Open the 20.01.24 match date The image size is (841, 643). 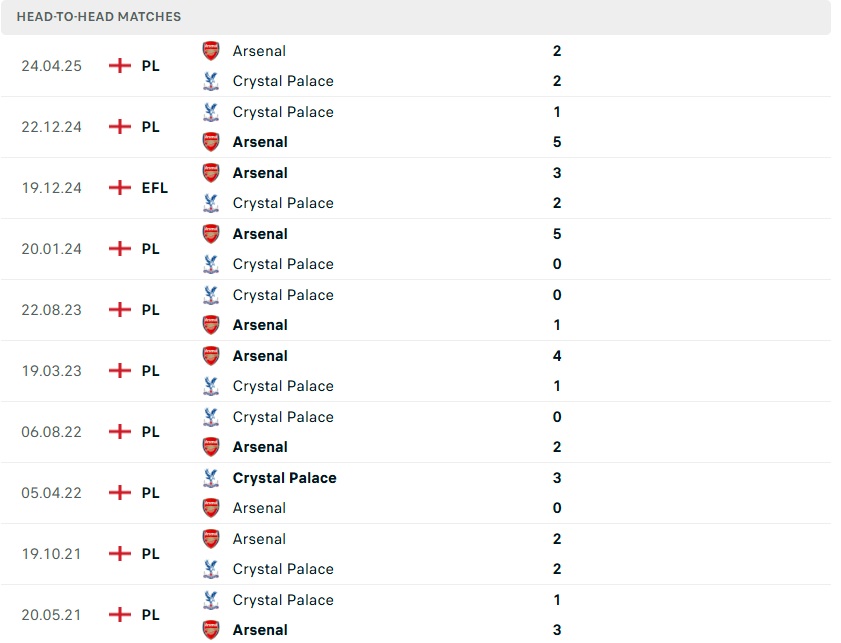pyautogui.click(x=51, y=249)
